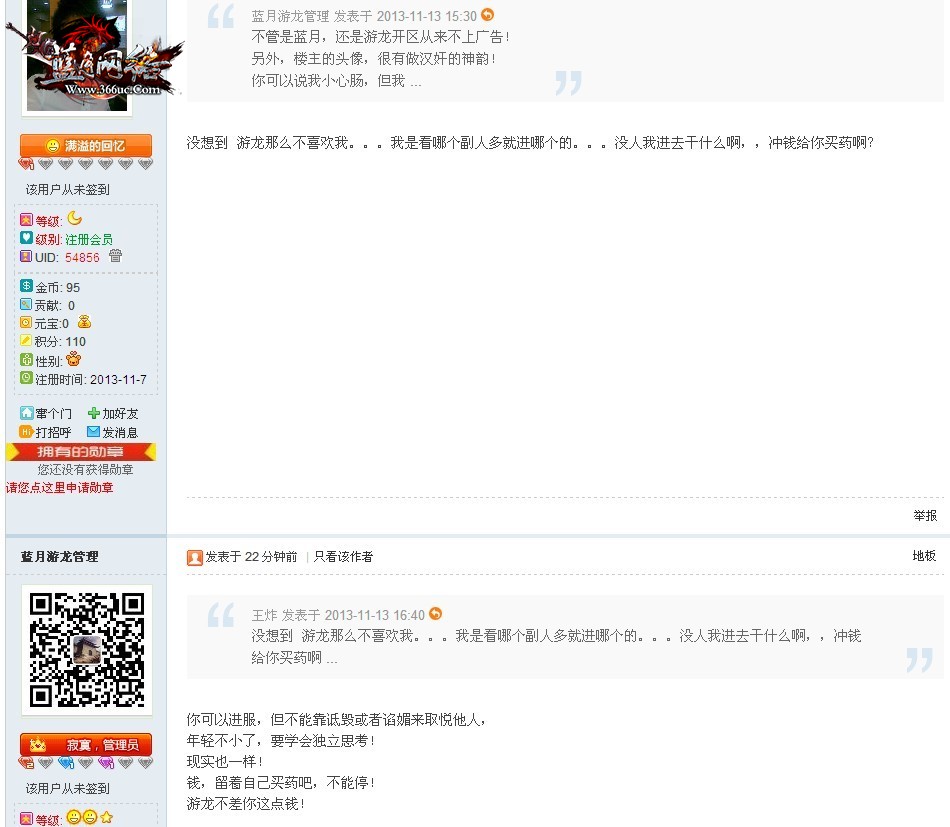This screenshot has width=950, height=827.
Task: Click the orange Hi 打招呼 icon
Action: [x=27, y=432]
